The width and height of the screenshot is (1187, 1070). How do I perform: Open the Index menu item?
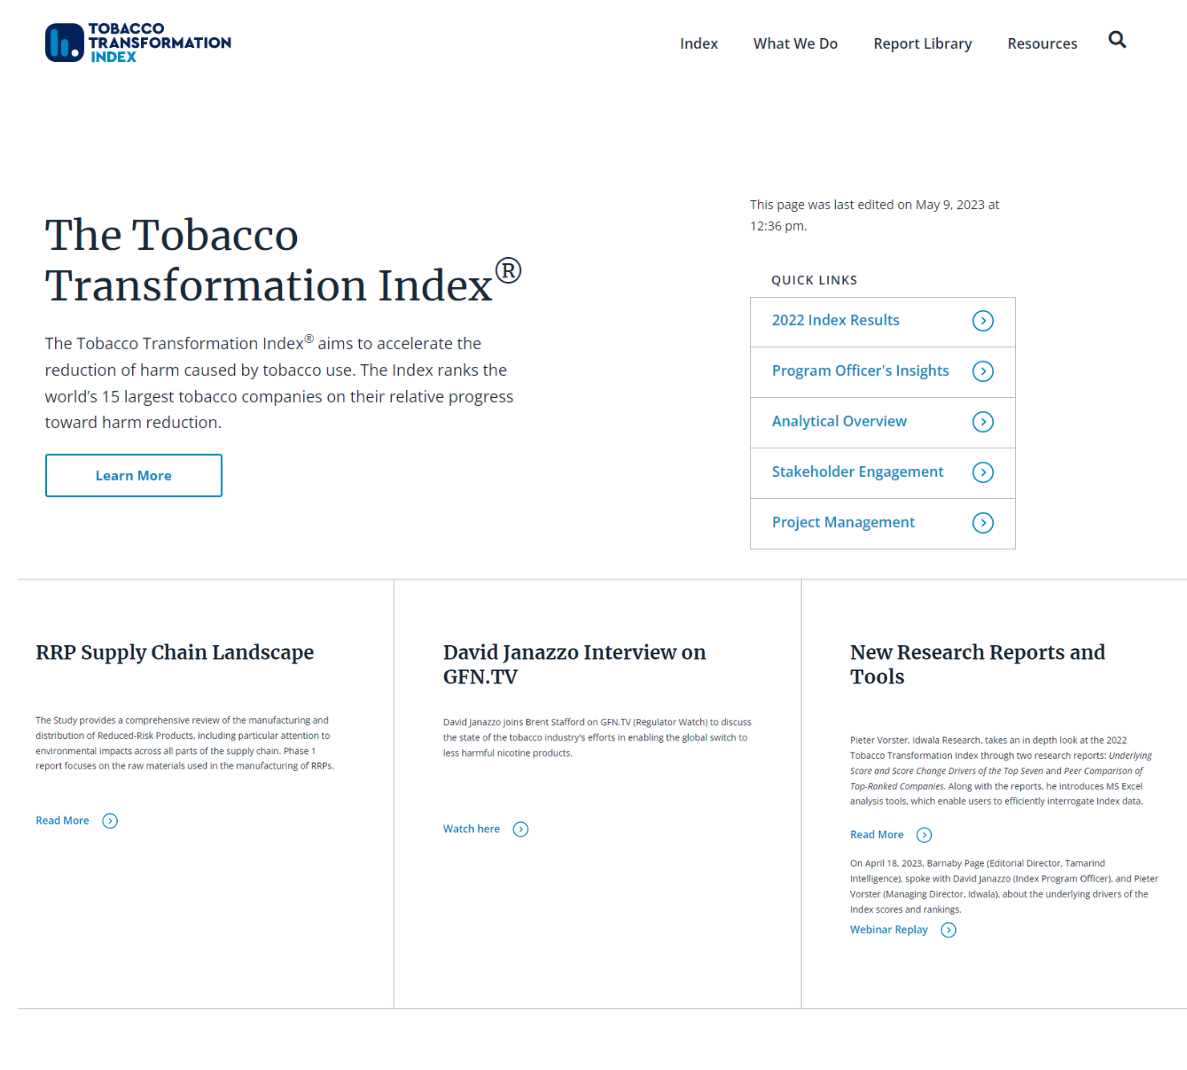pos(698,44)
